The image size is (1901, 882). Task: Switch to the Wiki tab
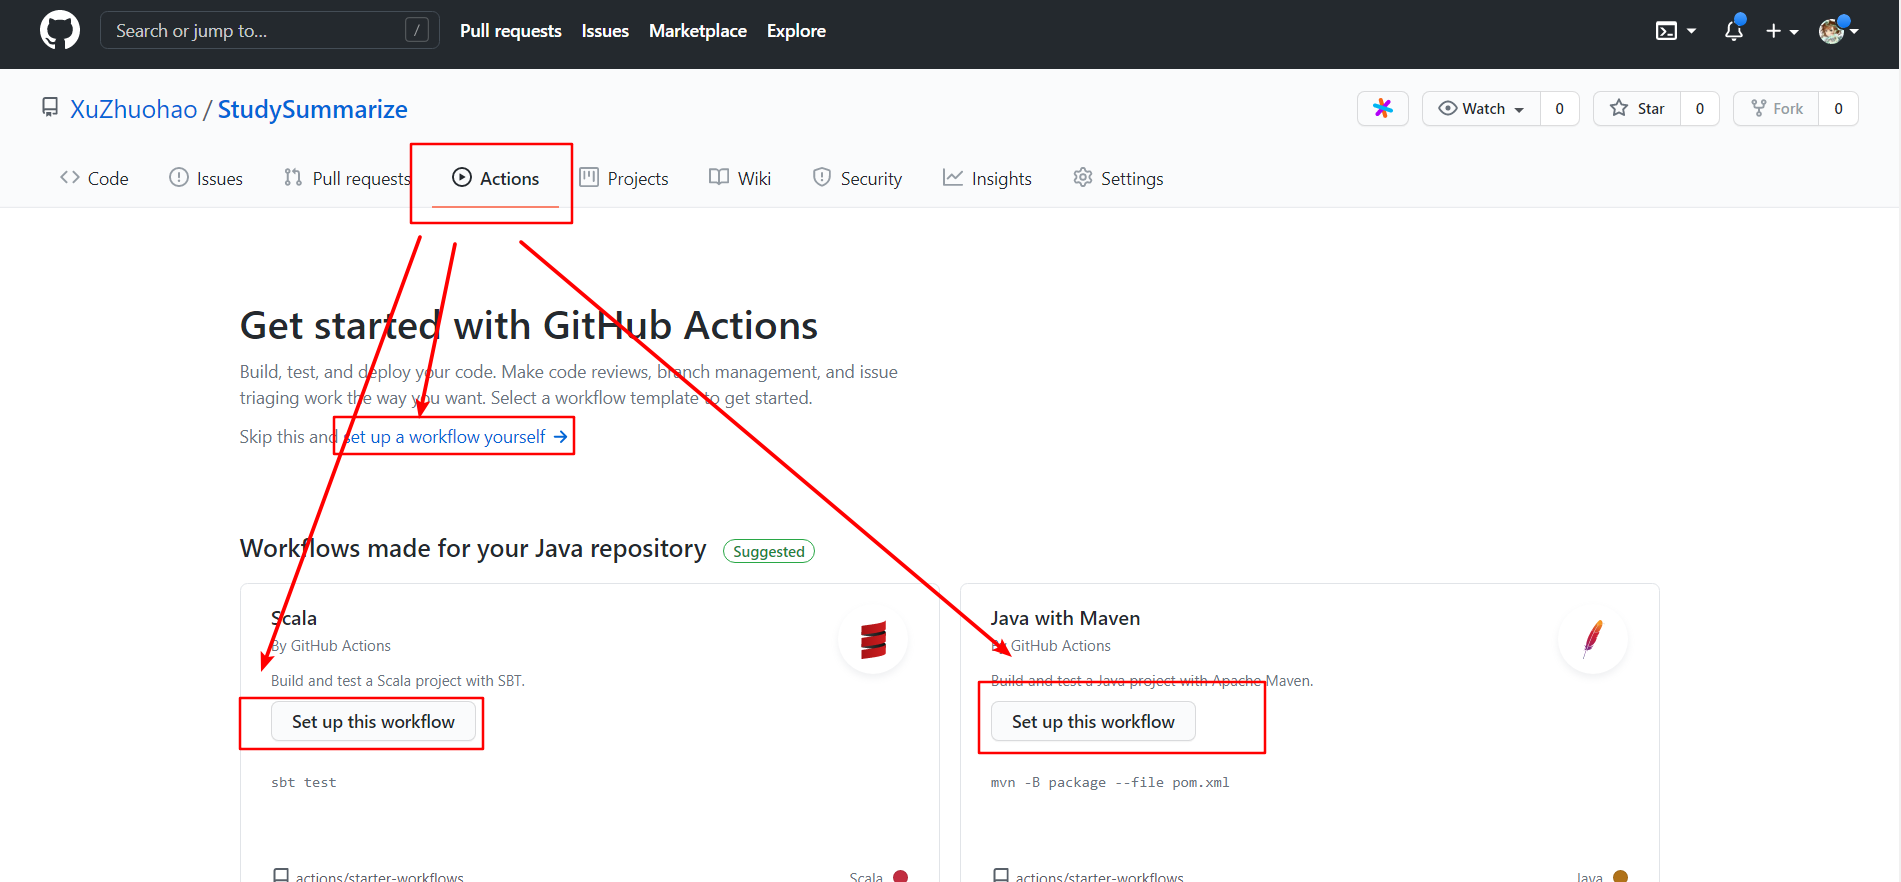click(x=740, y=178)
